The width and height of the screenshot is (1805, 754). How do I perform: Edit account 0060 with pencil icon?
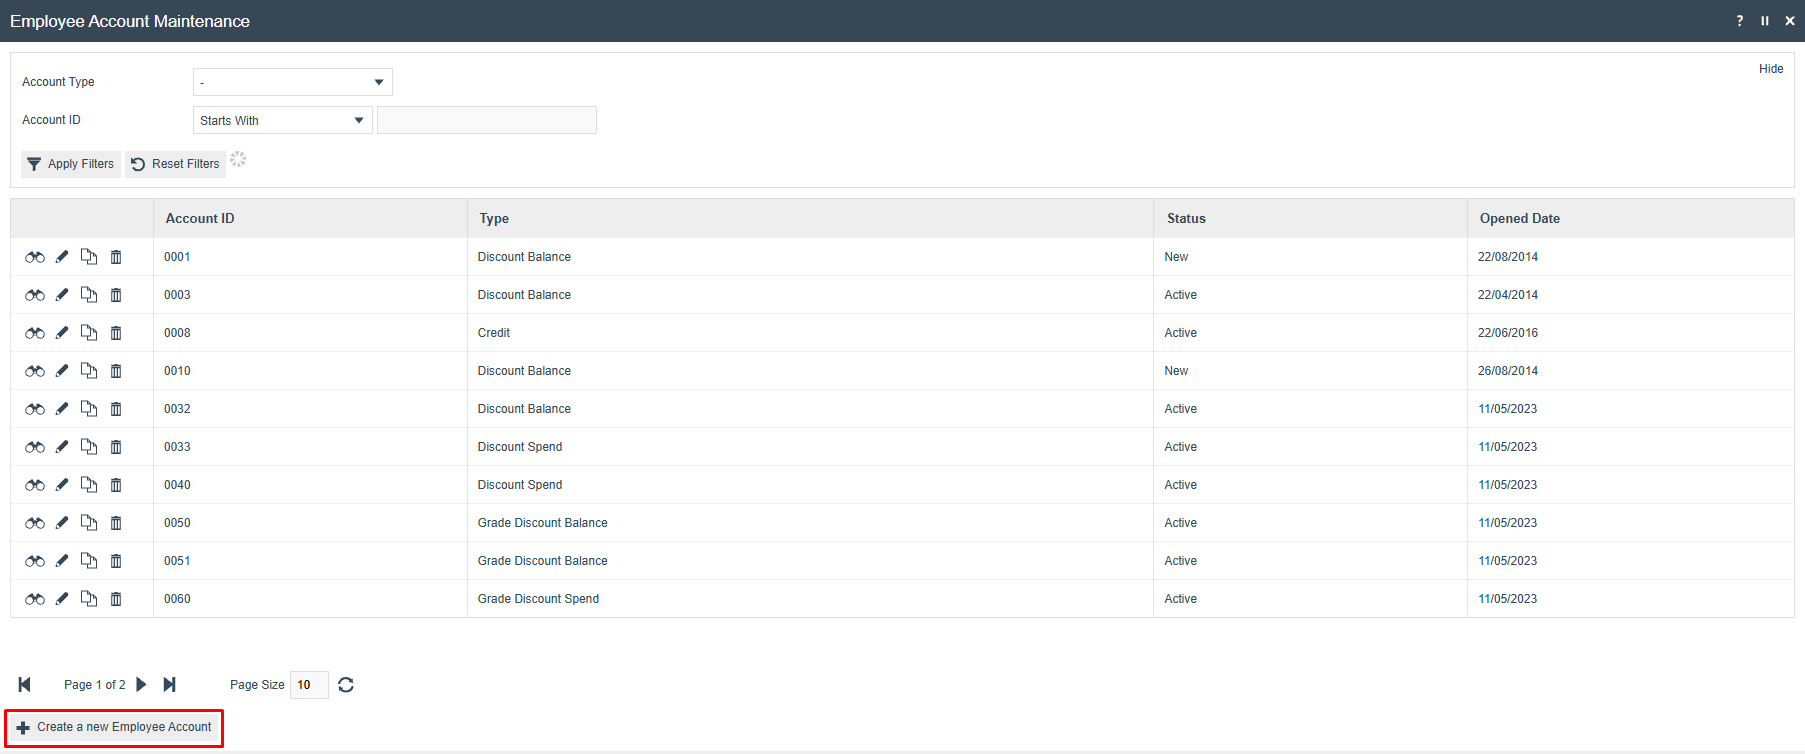pyautogui.click(x=62, y=599)
